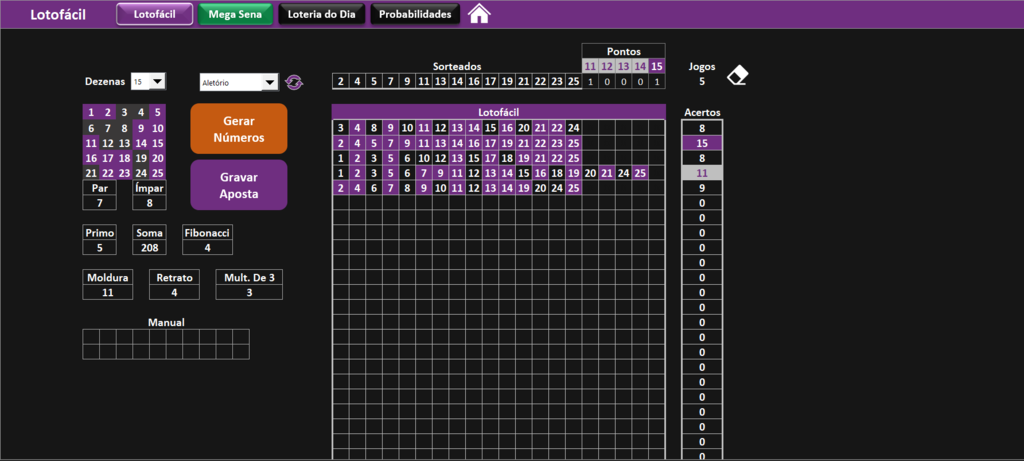Switch to the Mega Sena tab
Screen dimensions: 1024x461
pyautogui.click(x=235, y=14)
